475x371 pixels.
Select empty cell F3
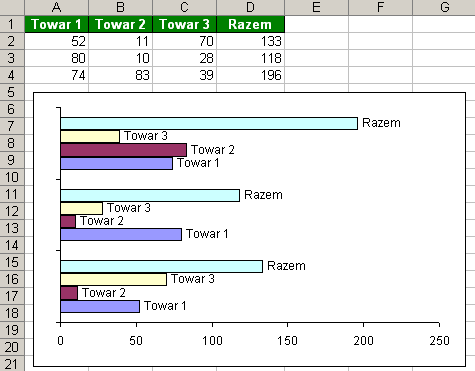[x=380, y=58]
